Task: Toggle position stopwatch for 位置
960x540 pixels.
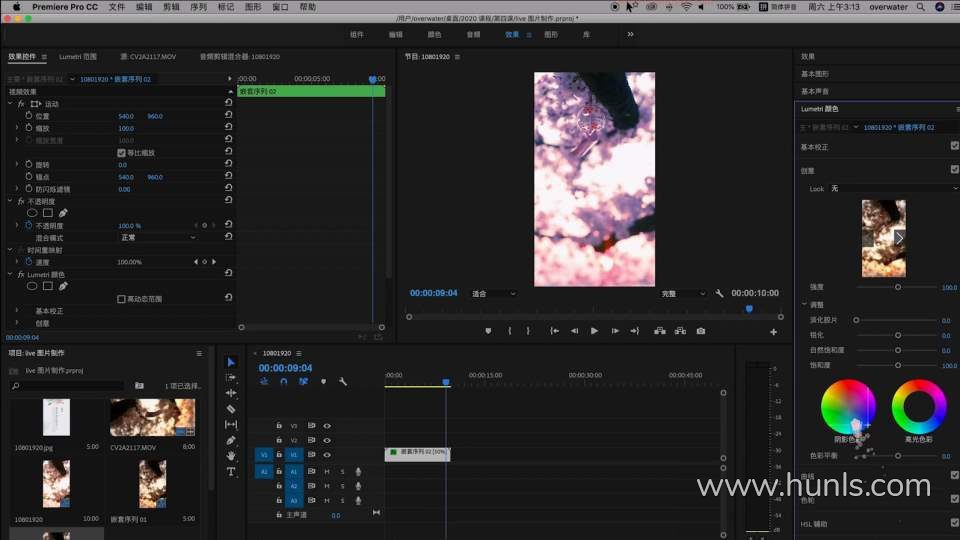Action: click(29, 115)
